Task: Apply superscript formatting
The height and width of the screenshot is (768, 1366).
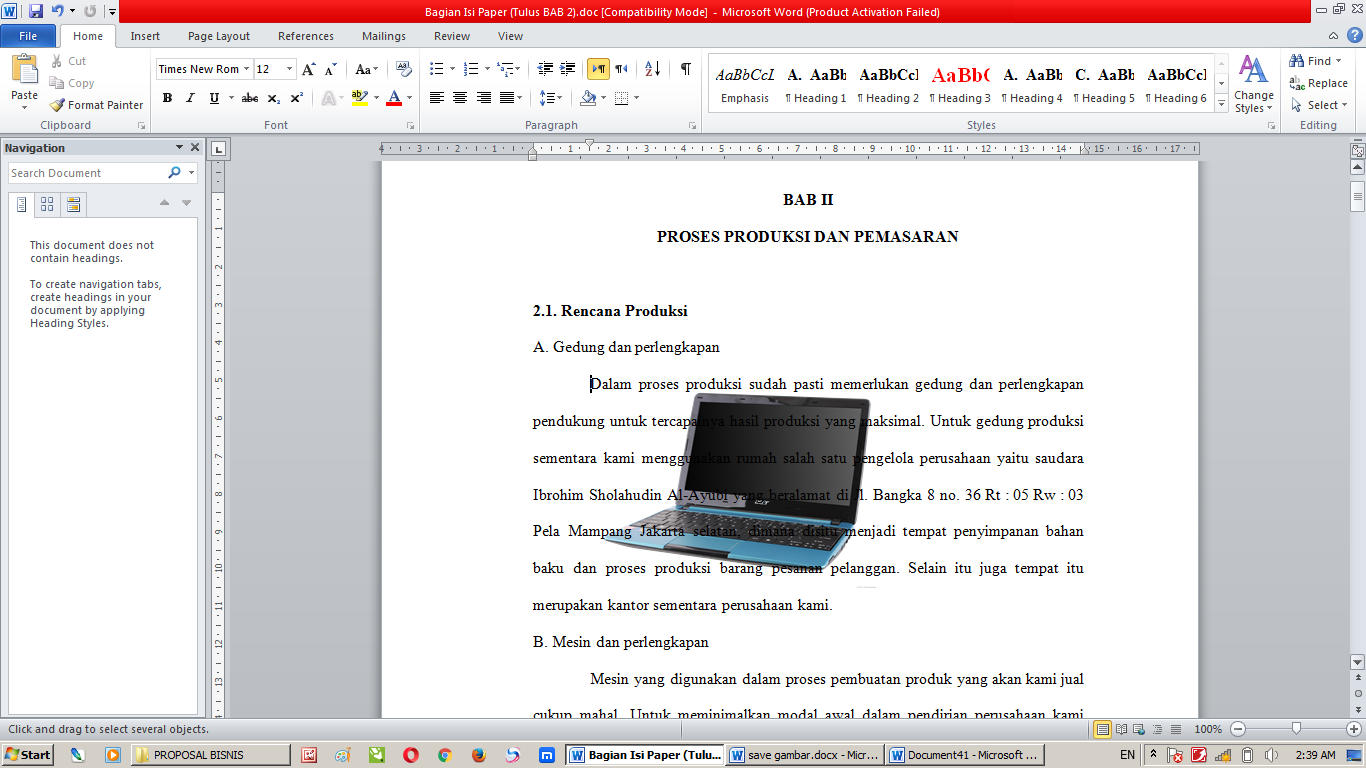Action: point(297,98)
